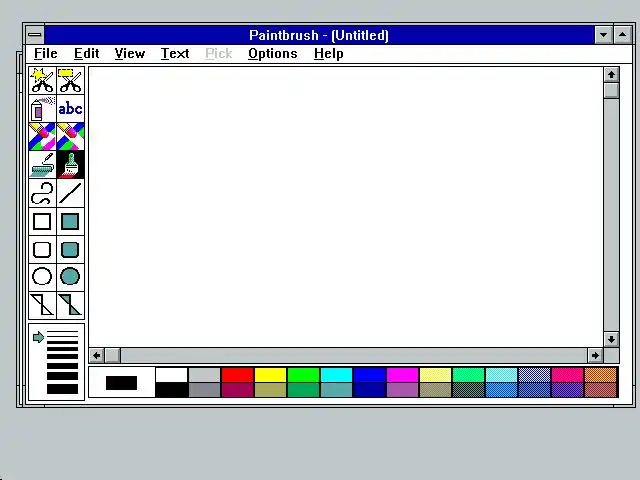
Task: Pick the hot pink palette color
Action: pyautogui.click(x=567, y=375)
